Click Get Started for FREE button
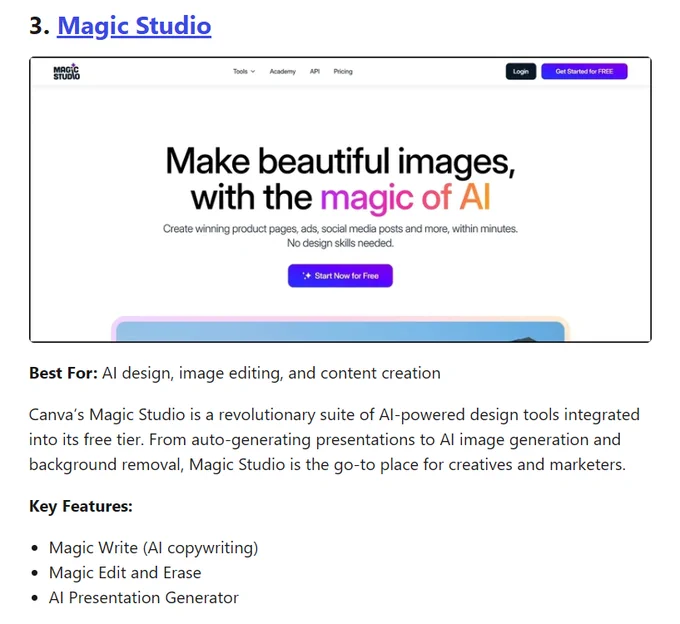680x624 pixels. (x=584, y=72)
